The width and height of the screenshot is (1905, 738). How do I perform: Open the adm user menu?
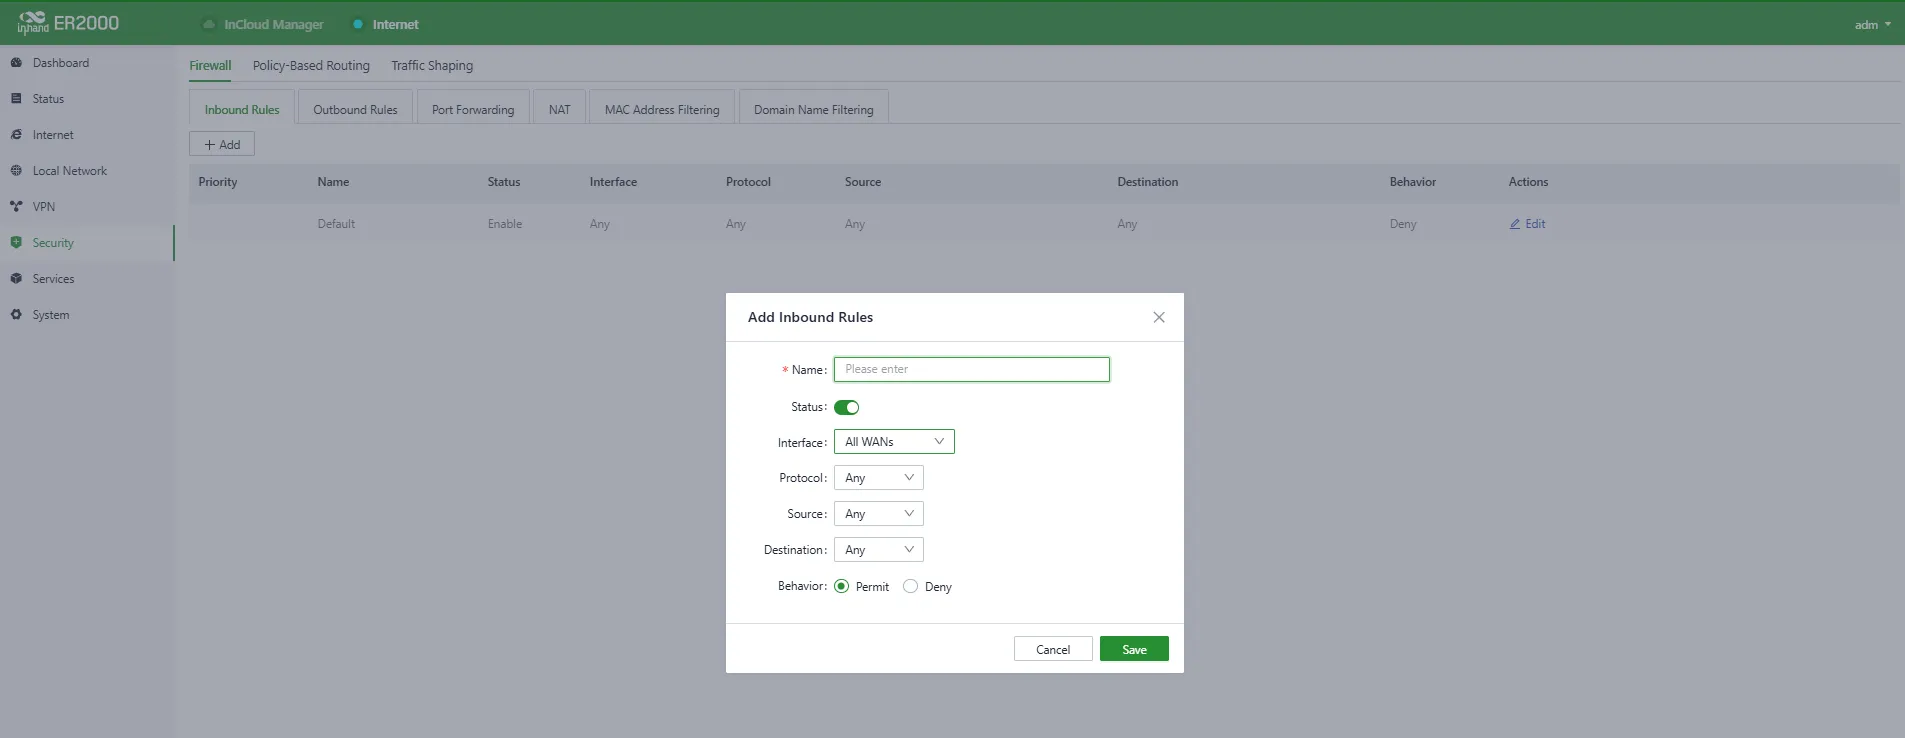click(1872, 25)
